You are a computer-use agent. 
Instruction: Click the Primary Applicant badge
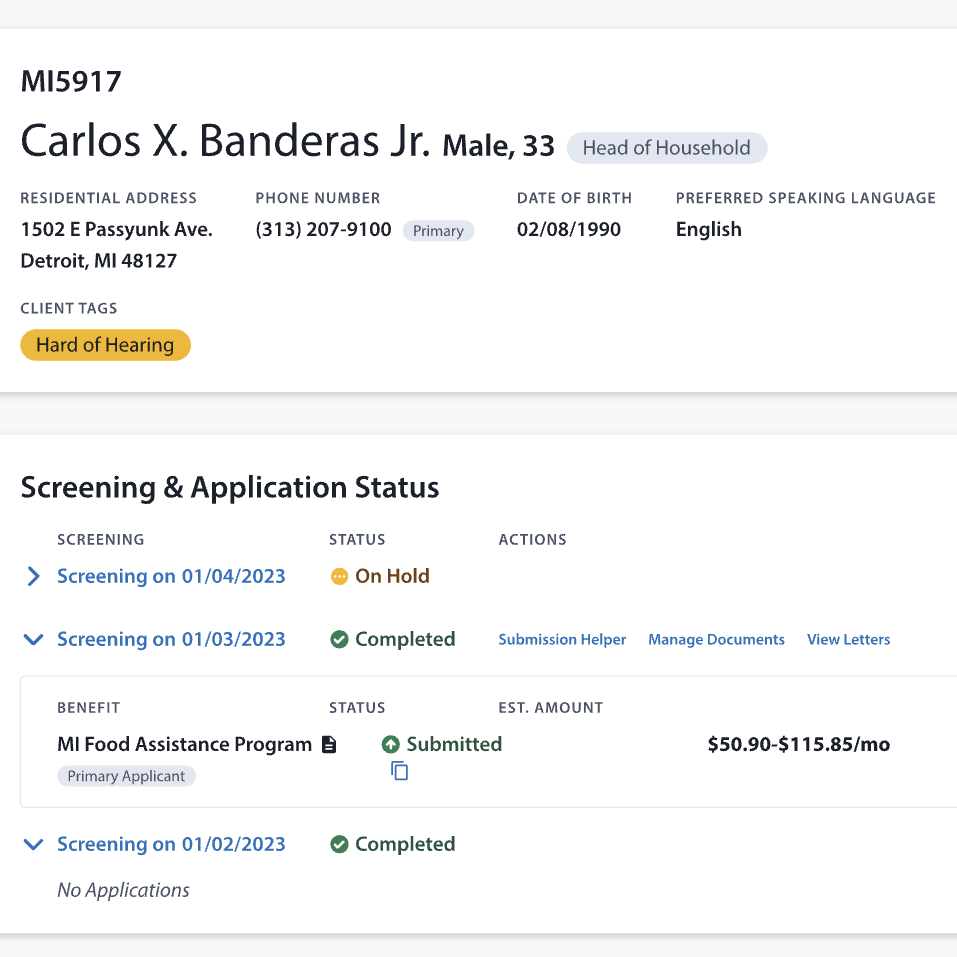(126, 776)
